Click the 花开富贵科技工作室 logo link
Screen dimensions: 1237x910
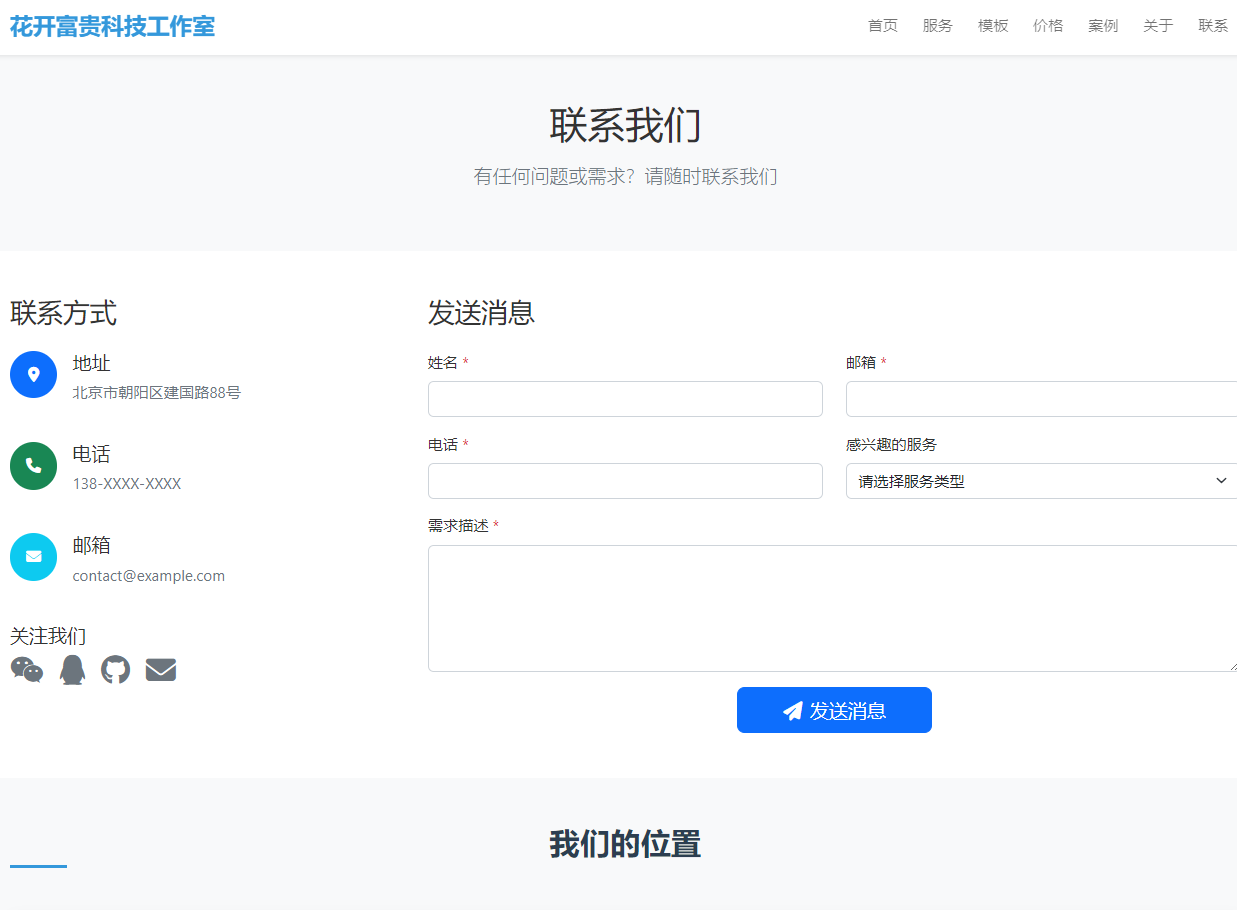(x=112, y=26)
